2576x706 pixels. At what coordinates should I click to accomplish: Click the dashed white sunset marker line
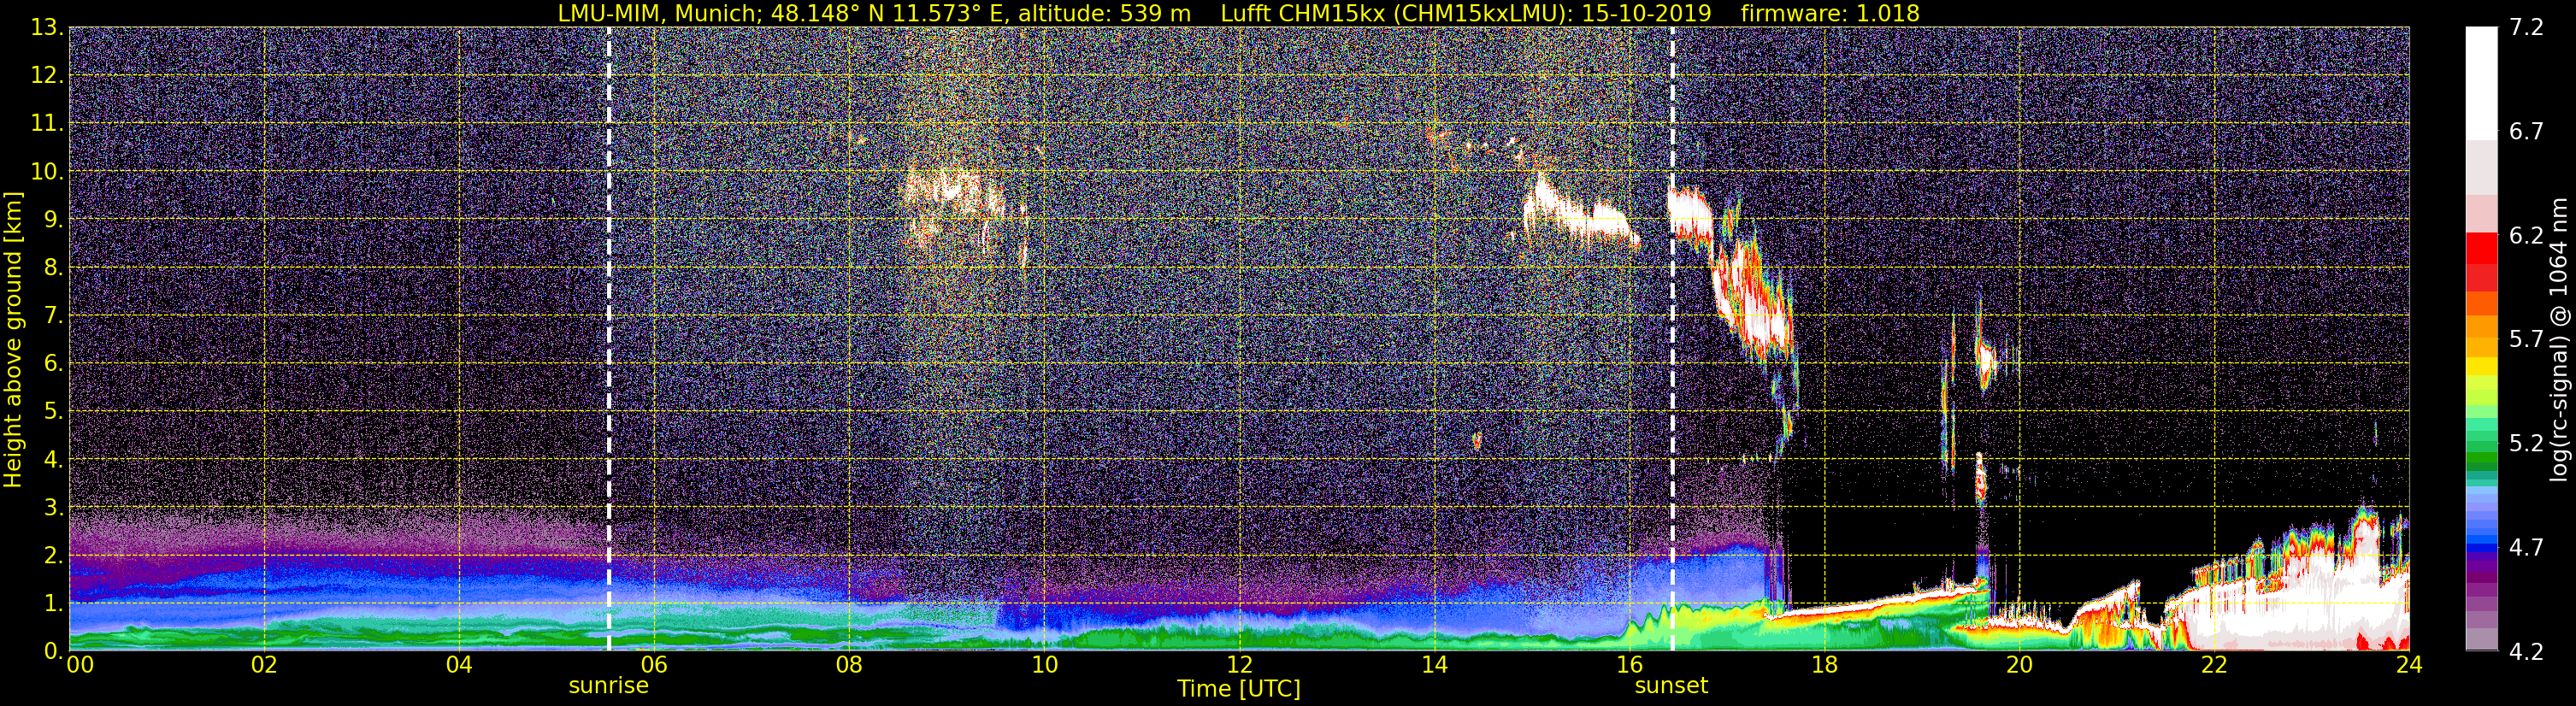tap(1672, 340)
